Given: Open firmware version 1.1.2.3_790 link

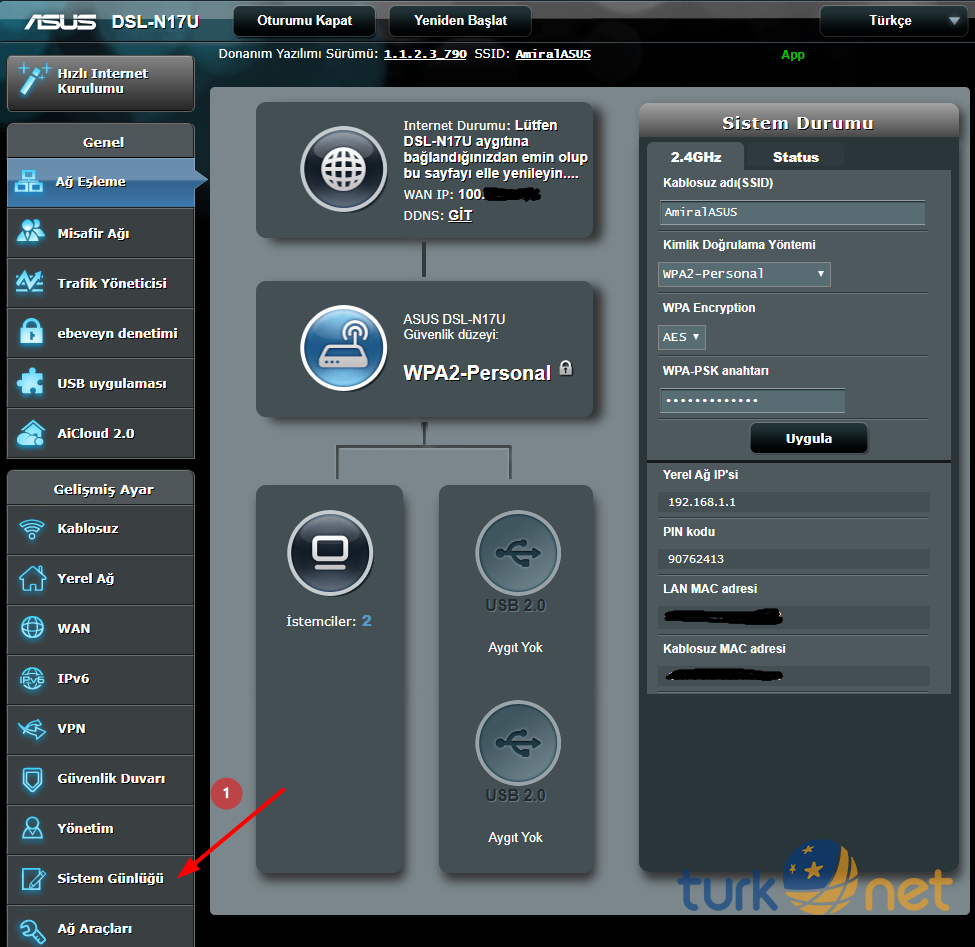Looking at the screenshot, I should click(425, 54).
